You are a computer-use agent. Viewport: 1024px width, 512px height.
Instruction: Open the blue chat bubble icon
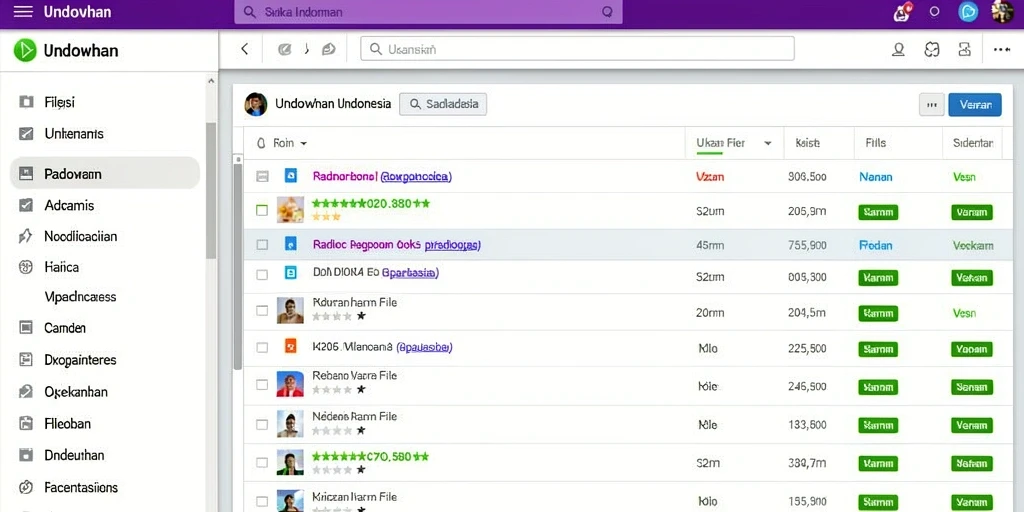(x=968, y=12)
